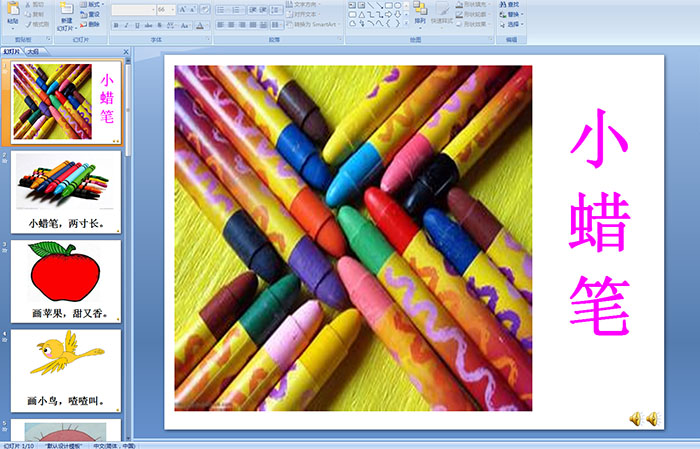The image size is (700, 449).
Task: Select slide 4 thumbnail with yellow bird
Action: (66, 370)
